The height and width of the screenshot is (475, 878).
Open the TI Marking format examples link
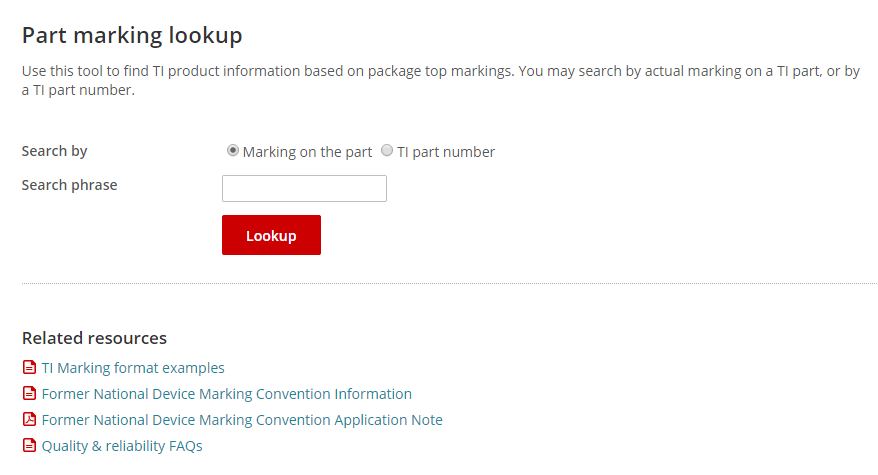(133, 368)
